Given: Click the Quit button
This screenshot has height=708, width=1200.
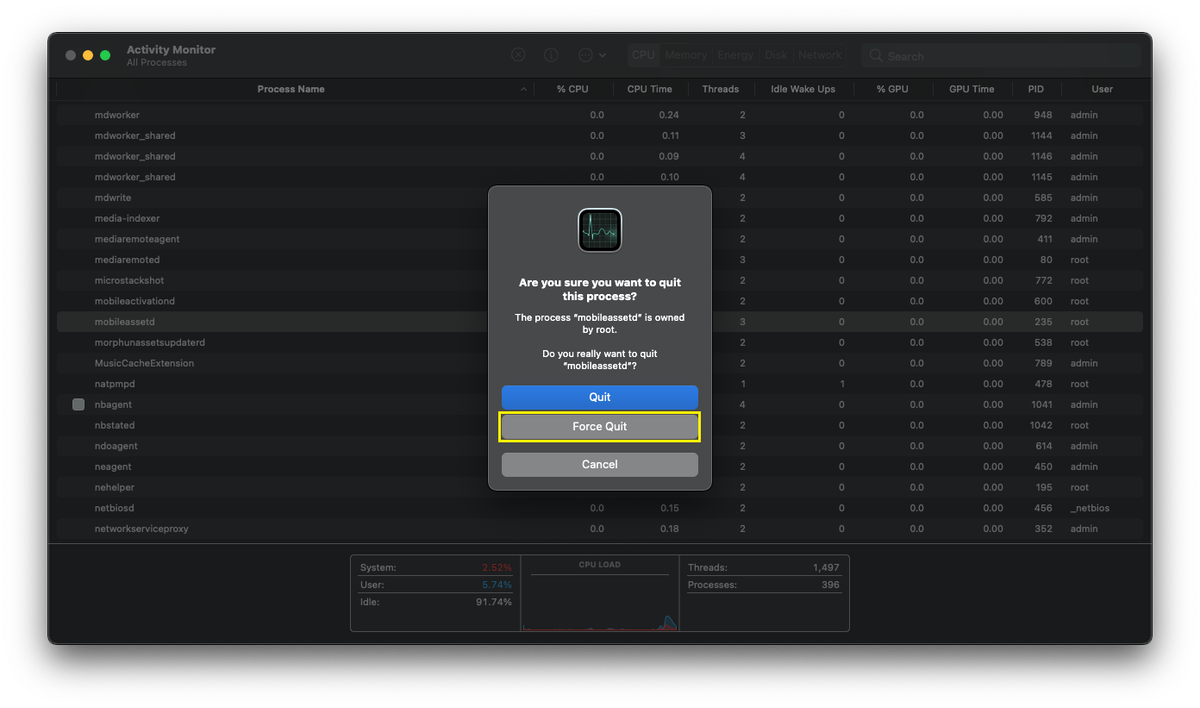Looking at the screenshot, I should coord(599,397).
